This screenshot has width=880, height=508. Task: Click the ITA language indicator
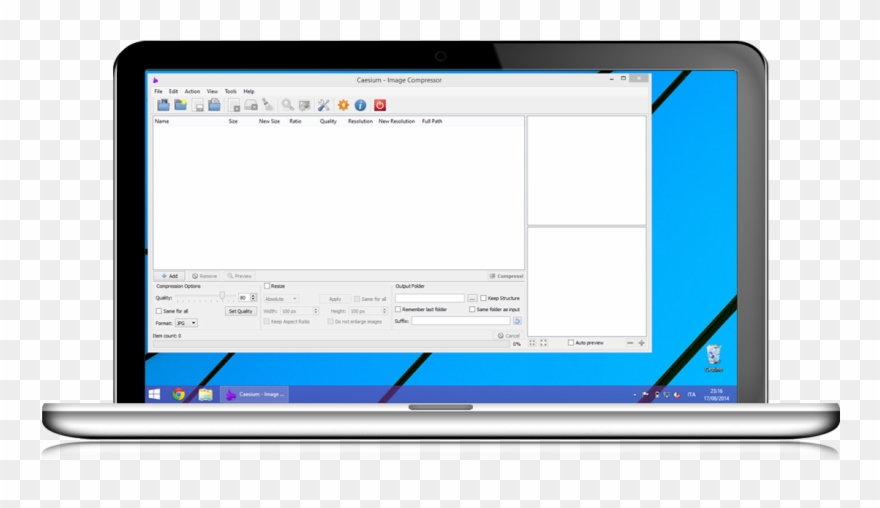(x=691, y=395)
